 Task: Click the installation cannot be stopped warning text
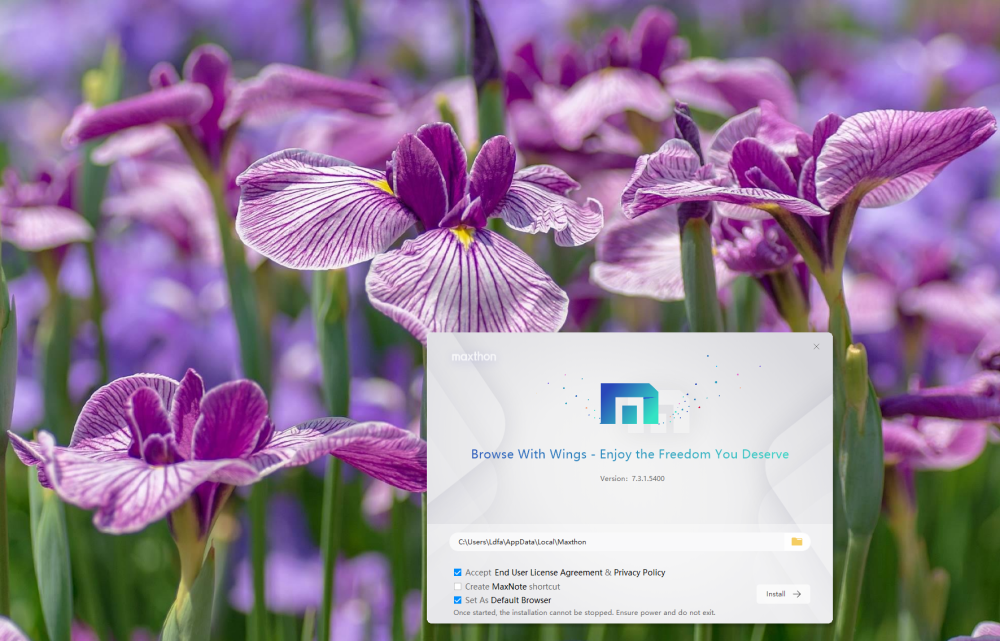[x=584, y=612]
